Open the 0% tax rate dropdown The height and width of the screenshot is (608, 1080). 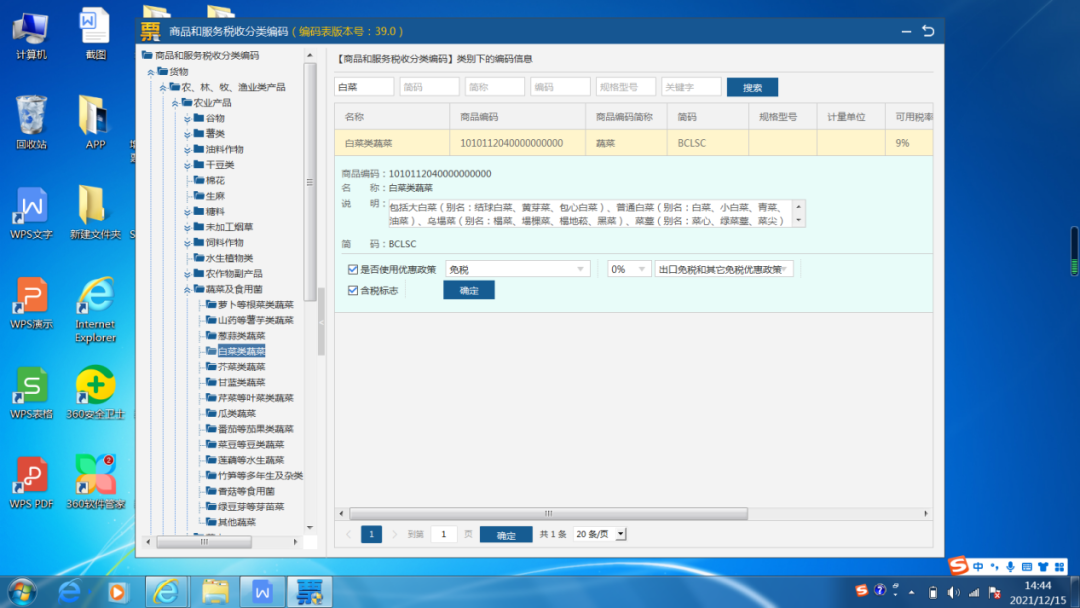click(x=628, y=269)
